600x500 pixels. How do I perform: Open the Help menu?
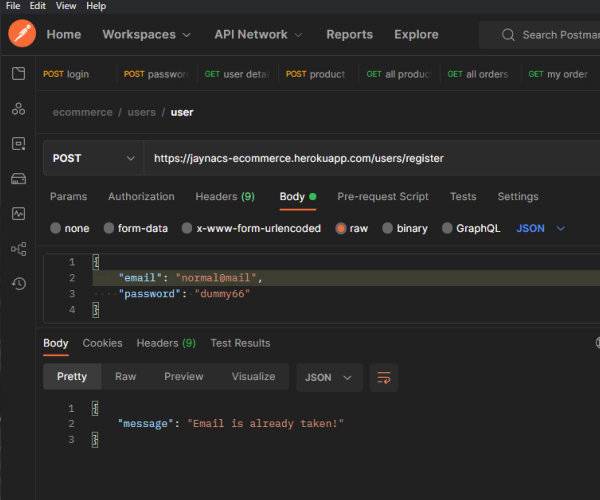96,6
